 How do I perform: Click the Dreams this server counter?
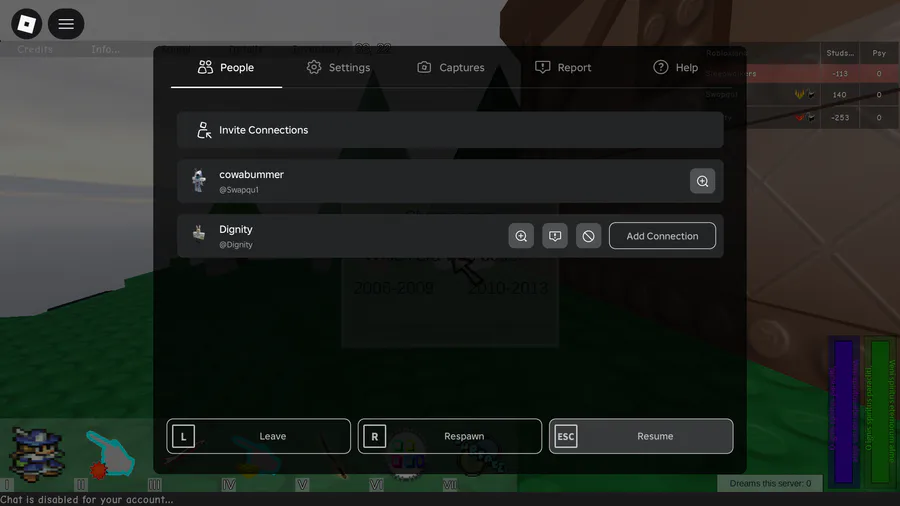click(x=770, y=484)
